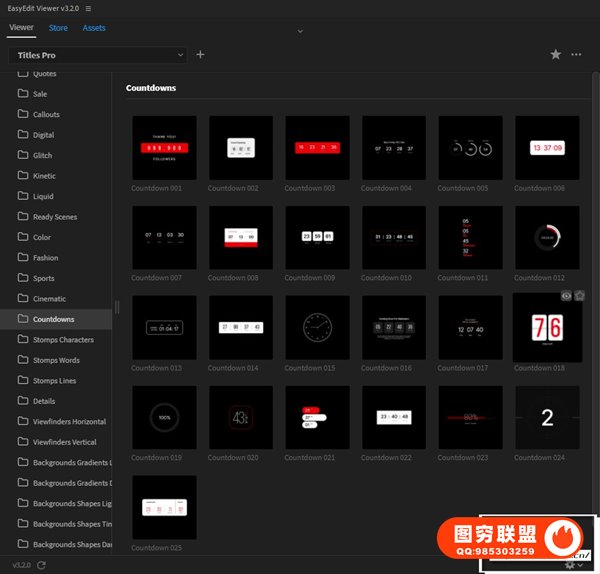This screenshot has height=574, width=600.
Task: Click the plus icon beside Titles Pro
Action: (200, 55)
